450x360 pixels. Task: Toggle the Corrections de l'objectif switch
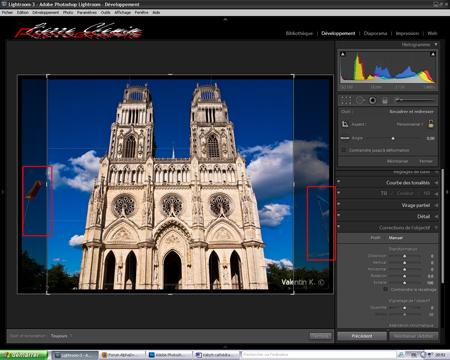[x=339, y=227]
